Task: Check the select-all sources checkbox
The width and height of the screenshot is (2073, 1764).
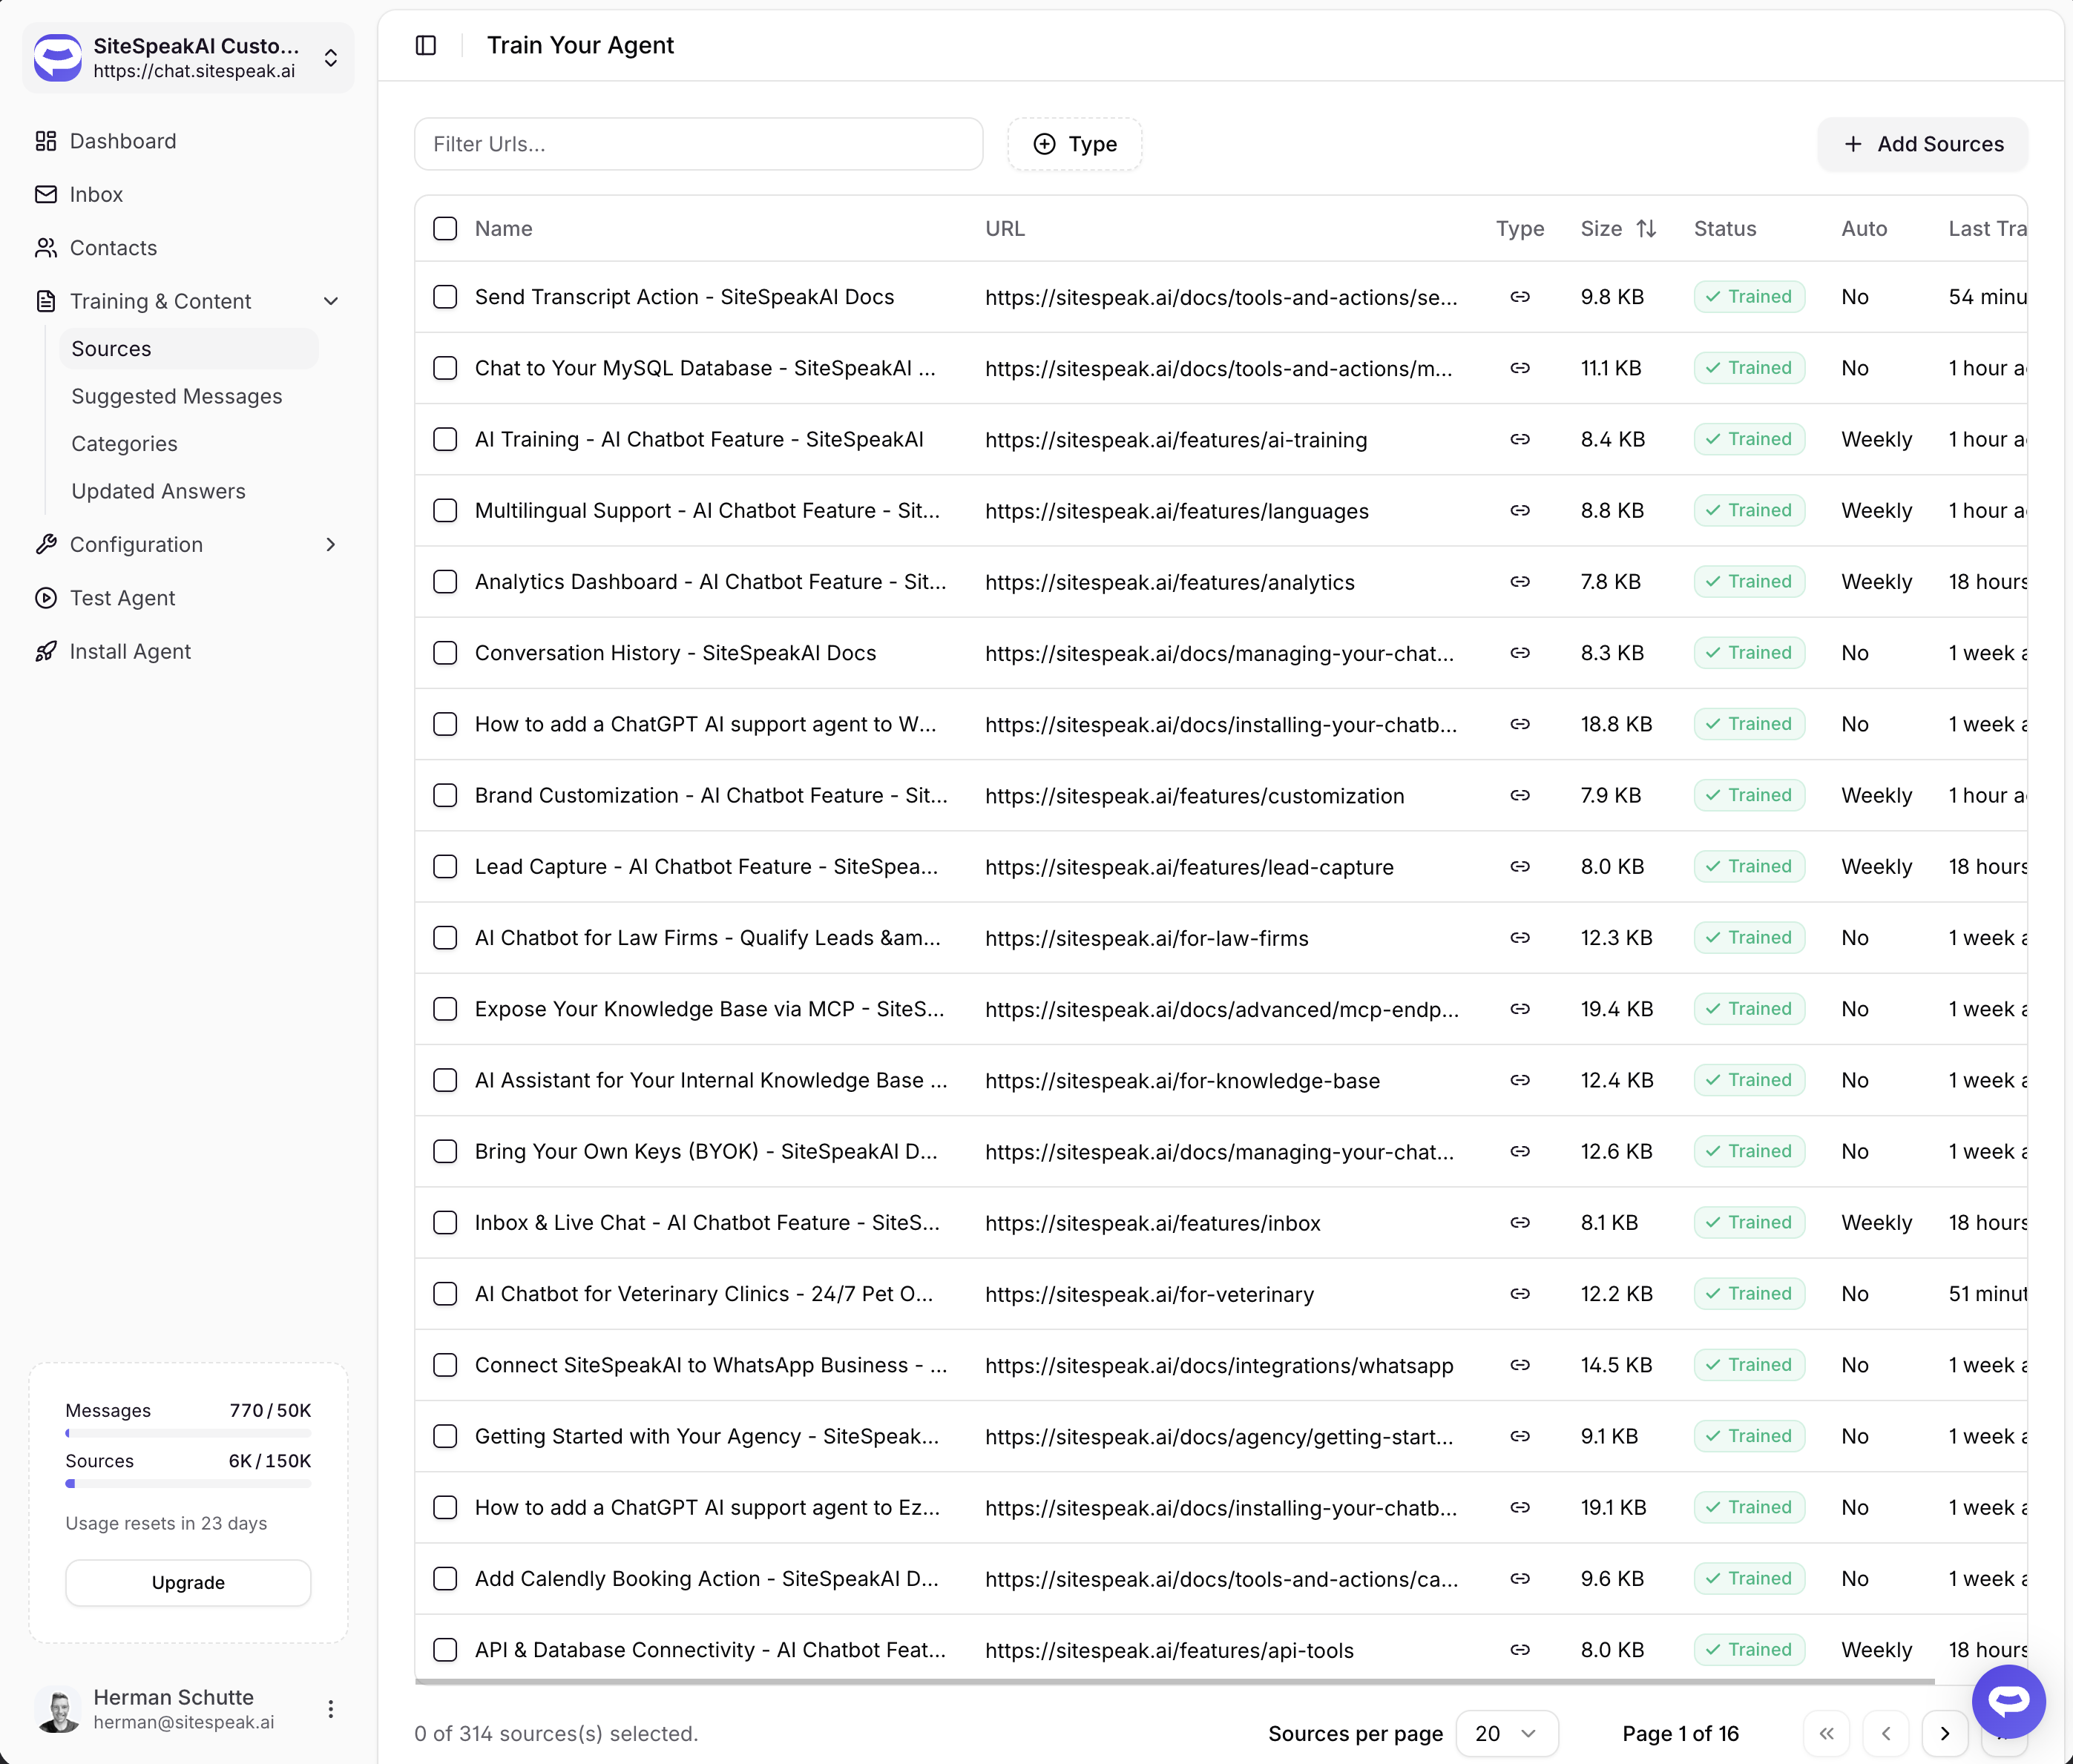Action: click(445, 229)
